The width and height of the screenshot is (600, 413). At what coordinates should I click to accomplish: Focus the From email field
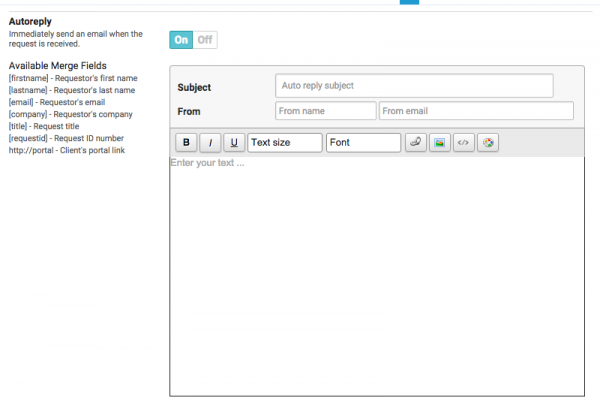(x=476, y=111)
